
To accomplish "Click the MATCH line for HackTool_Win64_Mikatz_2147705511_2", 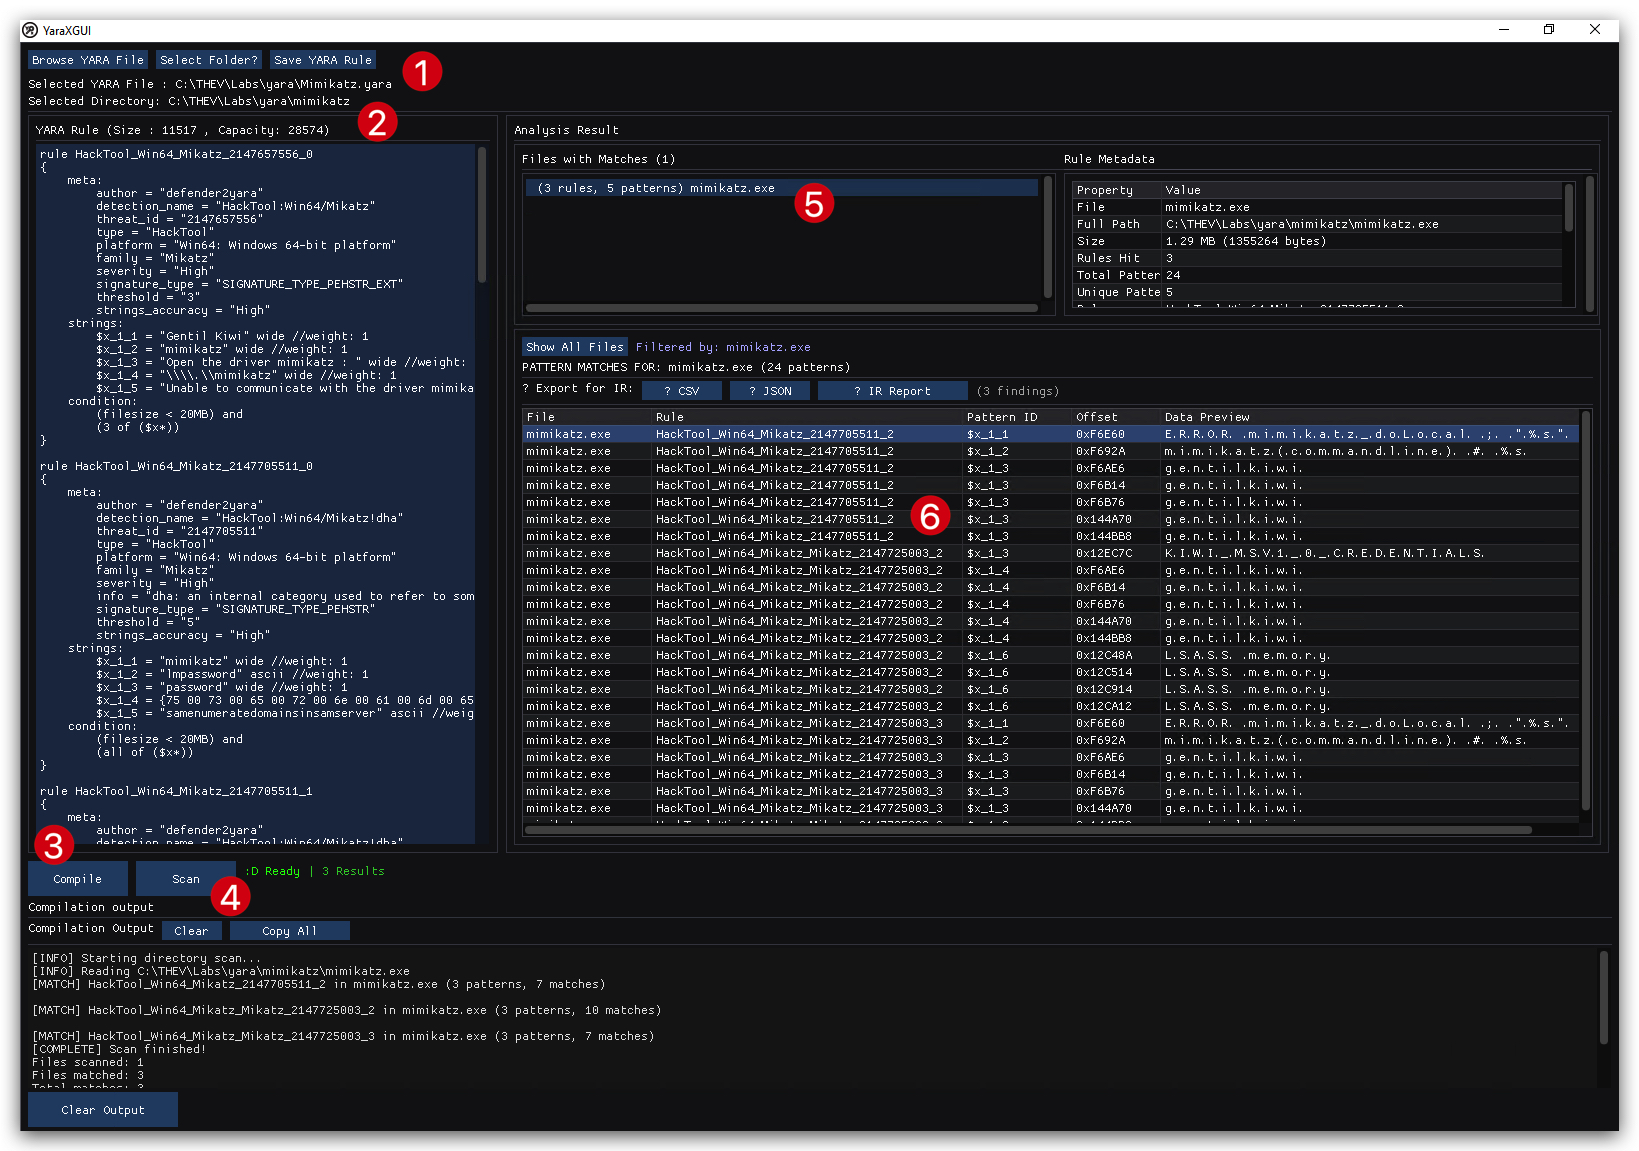I will 319,984.
